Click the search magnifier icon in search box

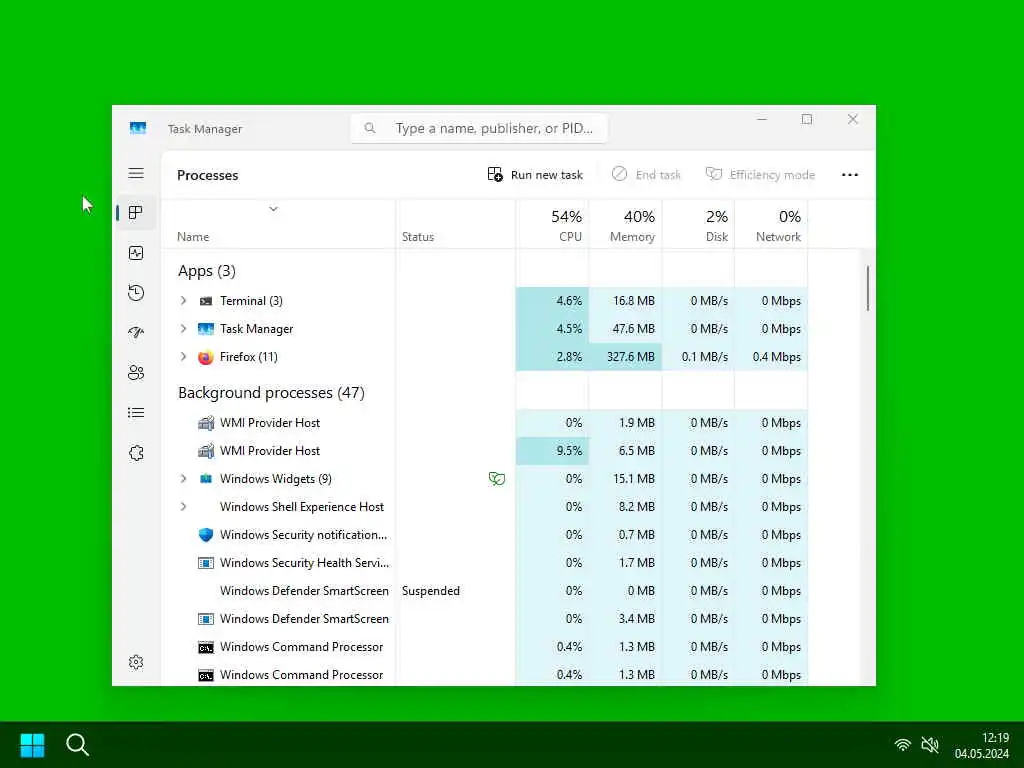370,128
